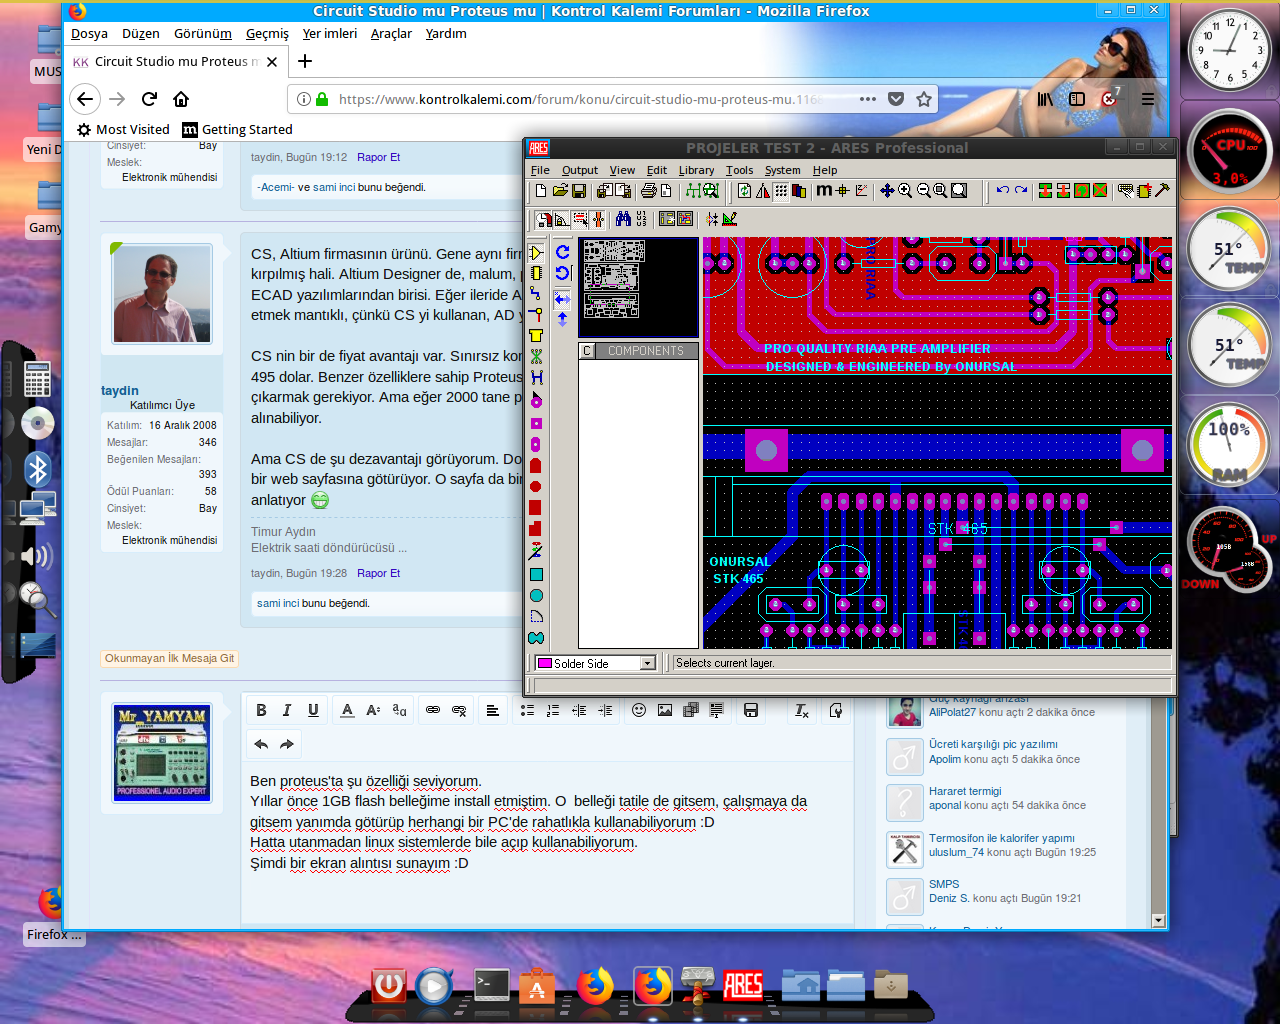Screen dimensions: 1280x1024
Task: Toggle polar coordinates in ARES toolbar
Action: [x=861, y=191]
